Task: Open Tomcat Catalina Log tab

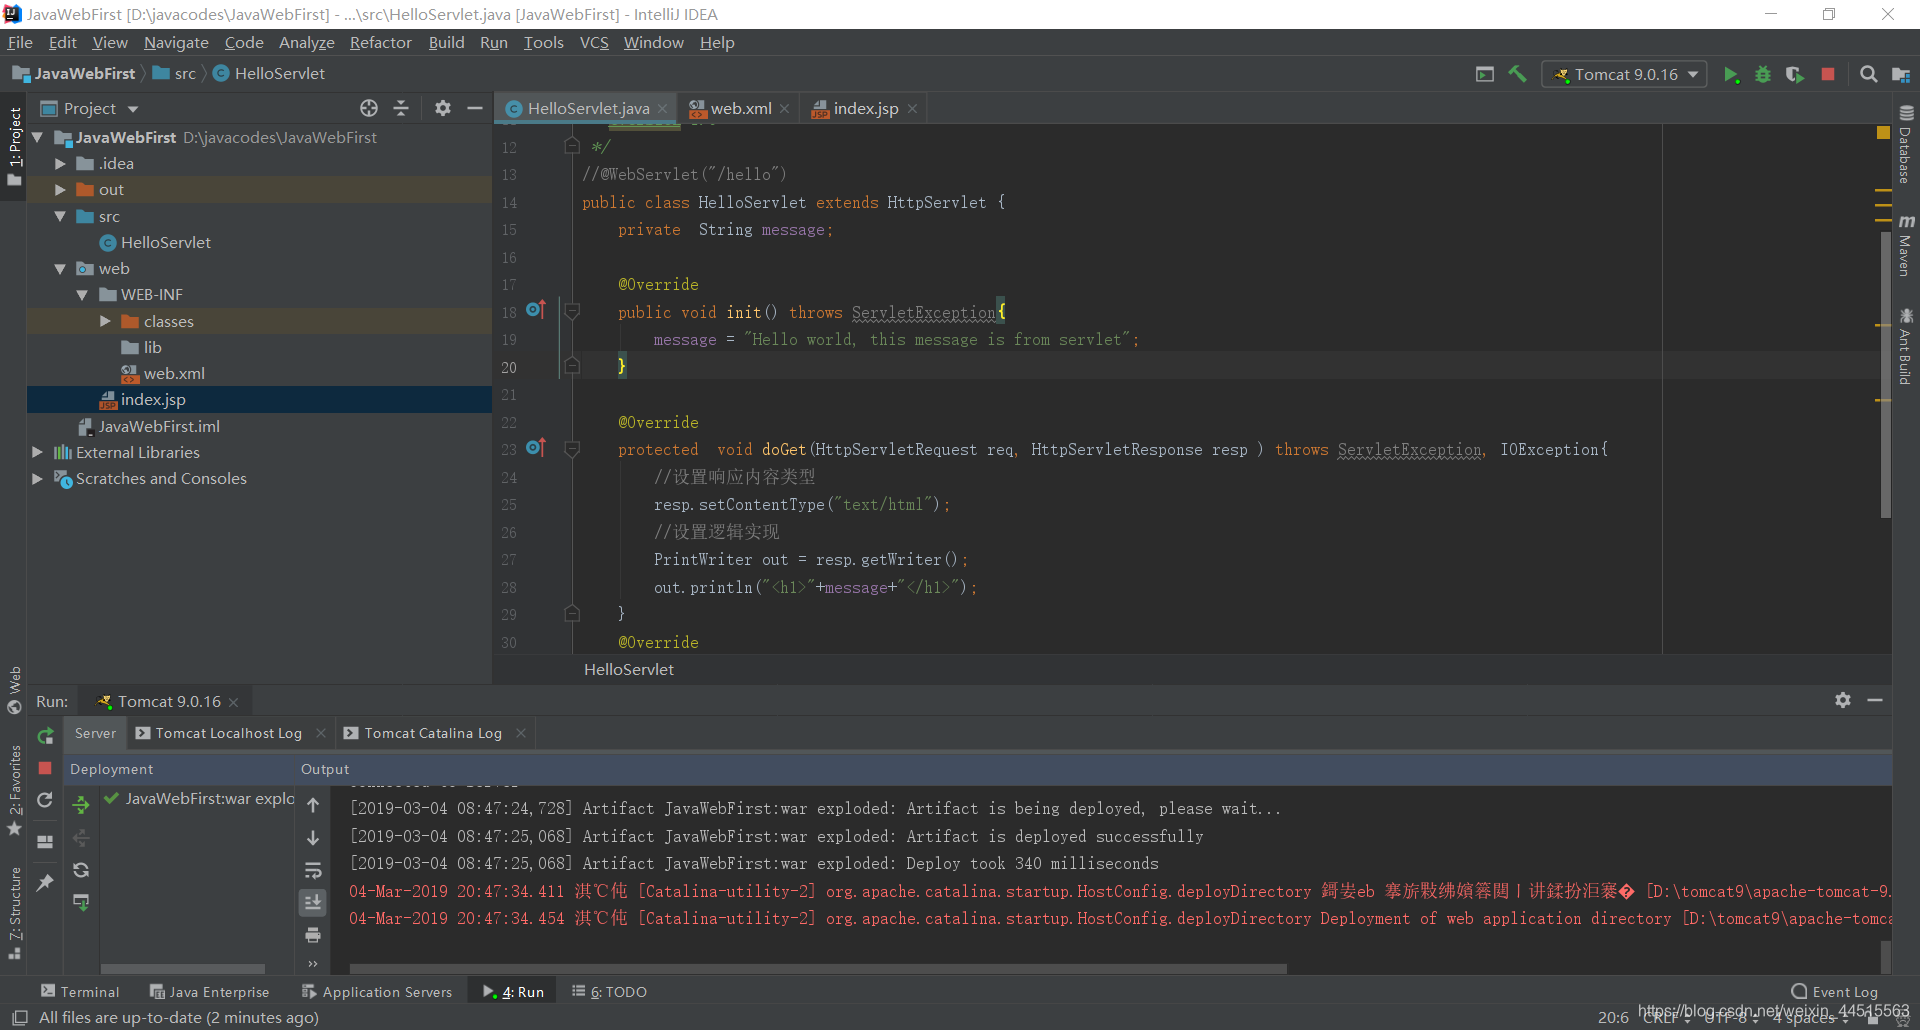Action: pyautogui.click(x=433, y=733)
